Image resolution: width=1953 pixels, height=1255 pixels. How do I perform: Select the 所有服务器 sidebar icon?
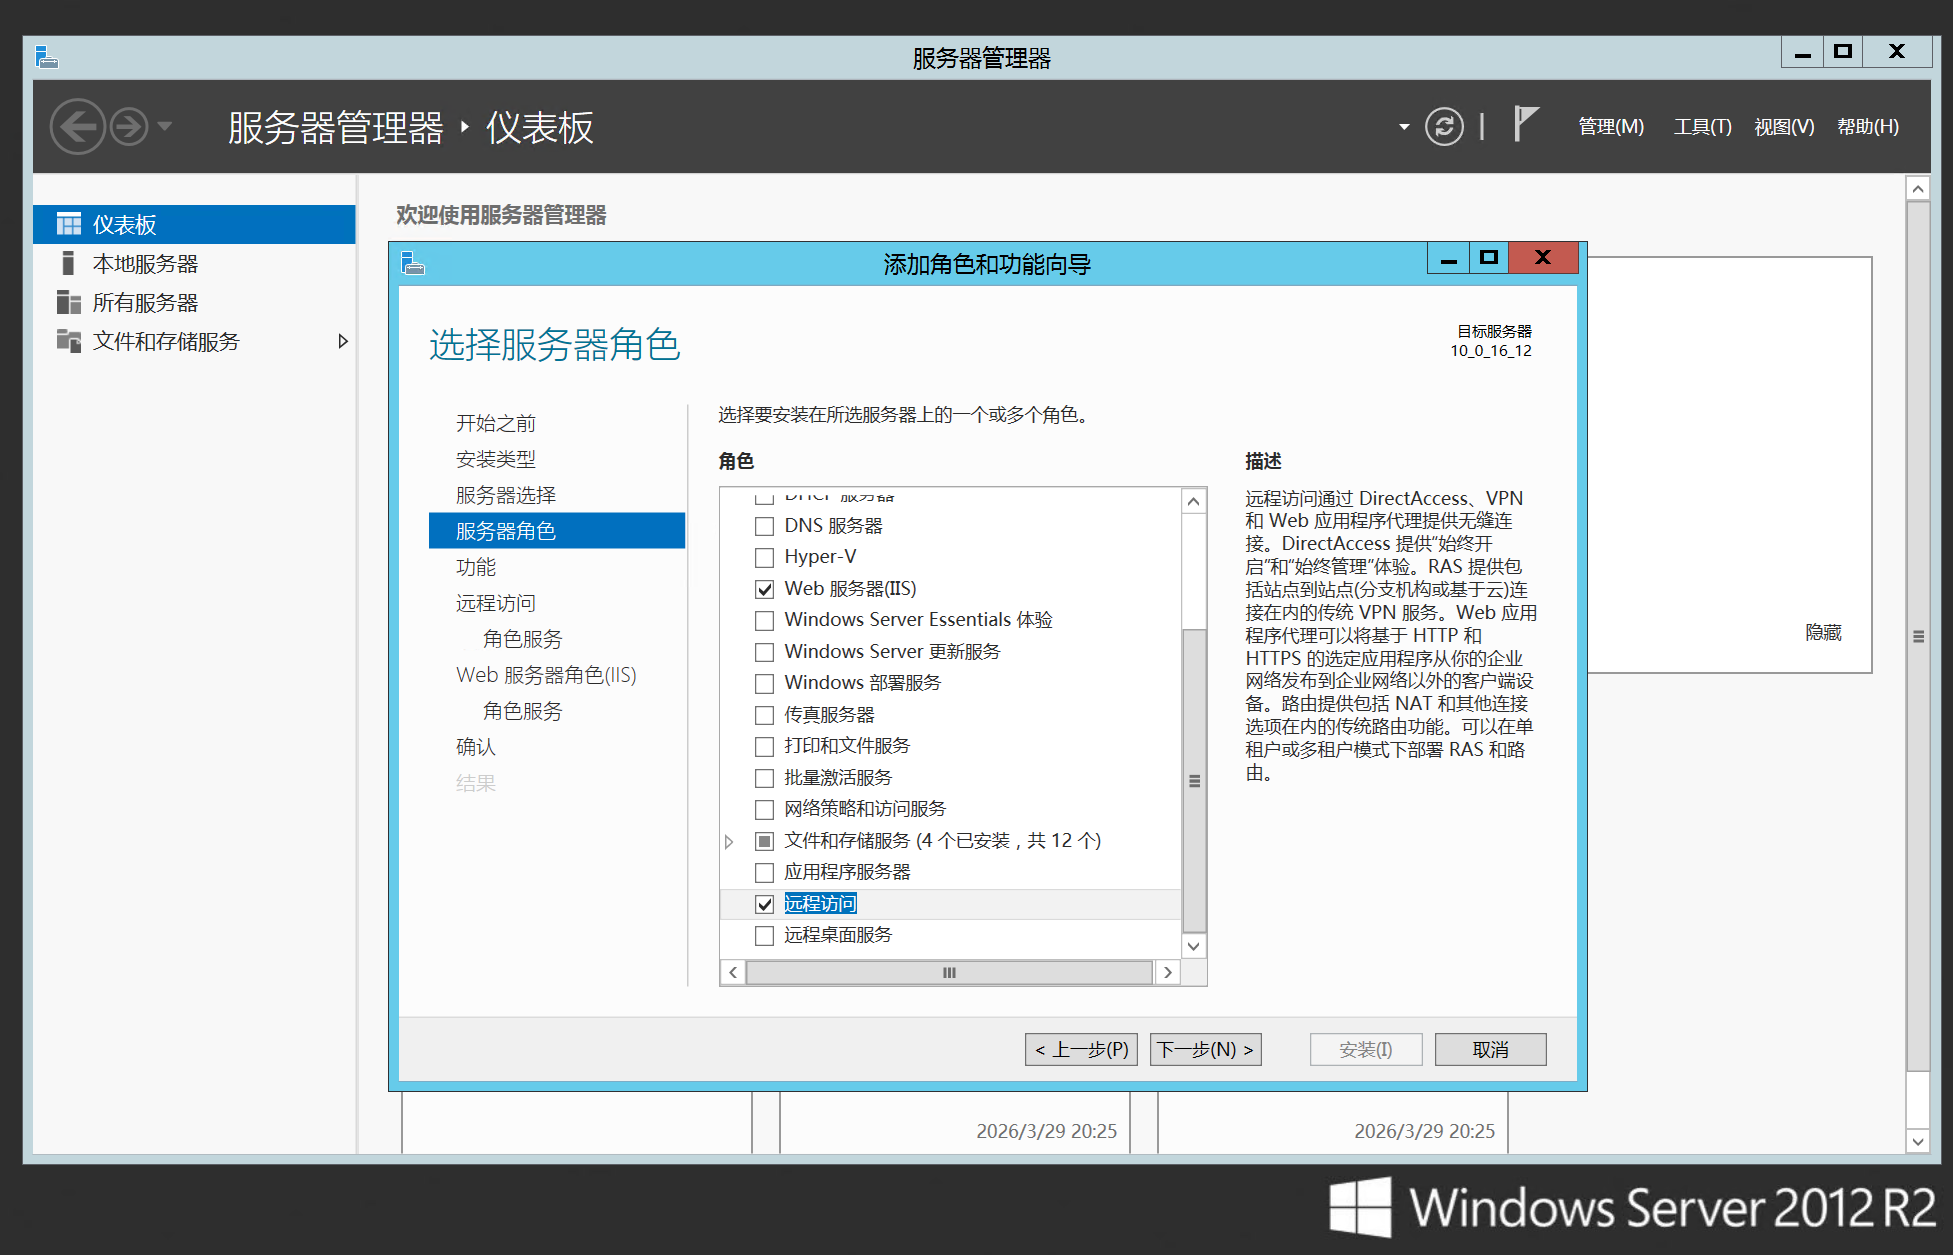[x=69, y=302]
